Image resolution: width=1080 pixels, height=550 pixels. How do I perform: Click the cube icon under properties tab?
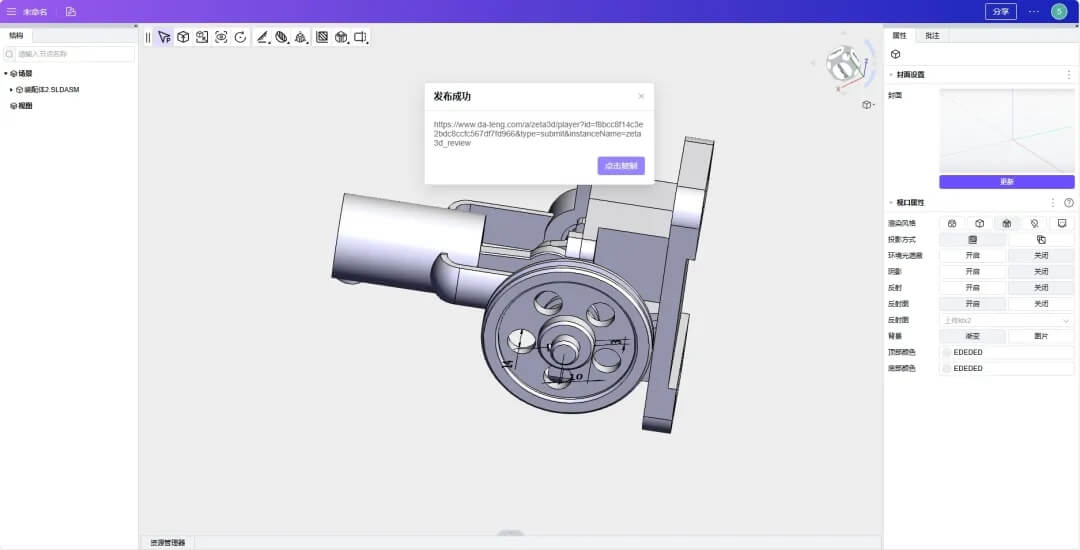(895, 54)
